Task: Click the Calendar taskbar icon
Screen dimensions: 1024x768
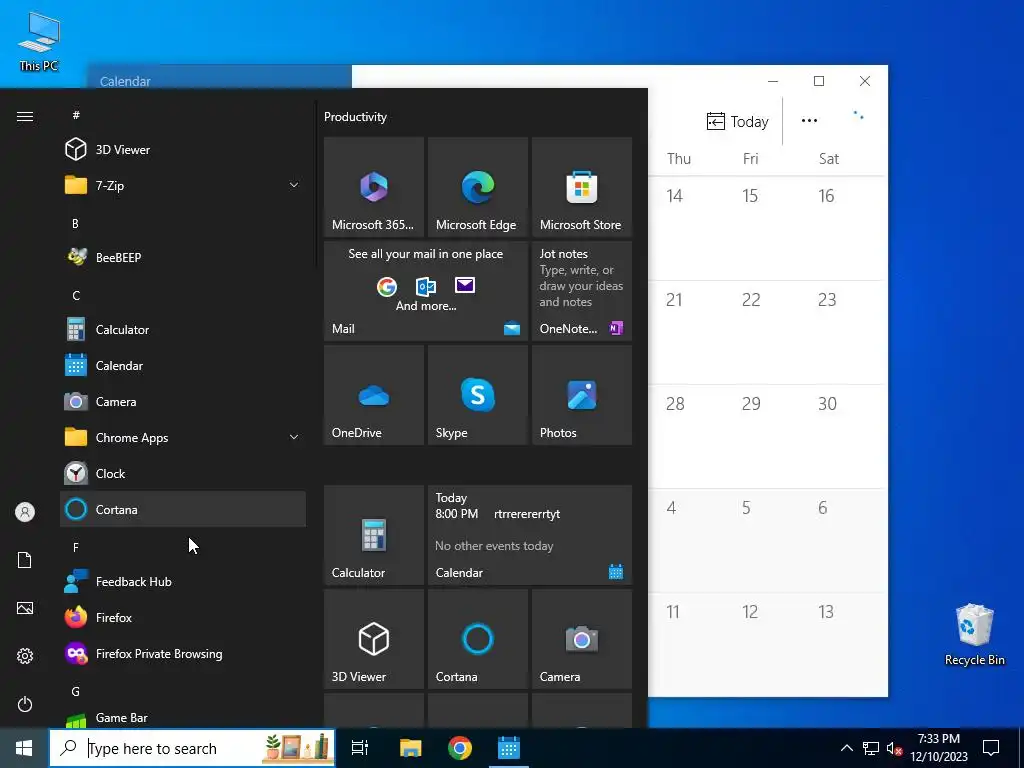Action: click(509, 748)
